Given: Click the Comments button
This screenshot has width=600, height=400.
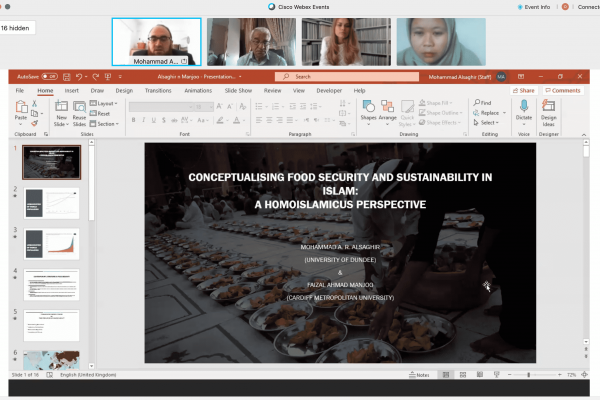Looking at the screenshot, I should coord(562,91).
